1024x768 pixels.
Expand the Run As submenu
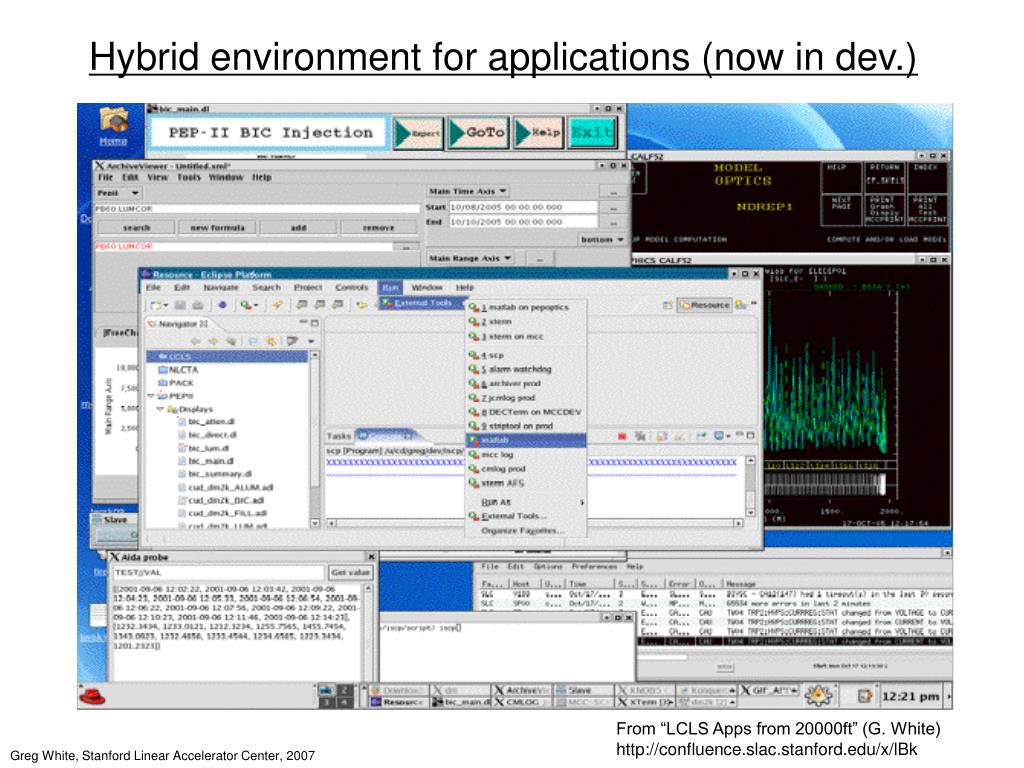(x=526, y=502)
